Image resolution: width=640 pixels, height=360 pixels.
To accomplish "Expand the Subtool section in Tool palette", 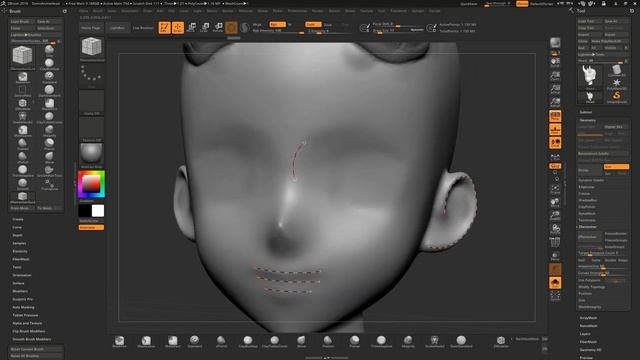I will pos(586,112).
